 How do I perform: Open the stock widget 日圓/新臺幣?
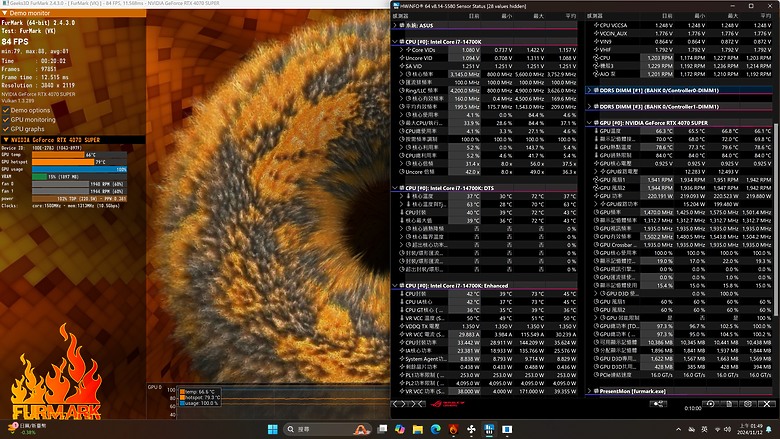pyautogui.click(x=29, y=429)
